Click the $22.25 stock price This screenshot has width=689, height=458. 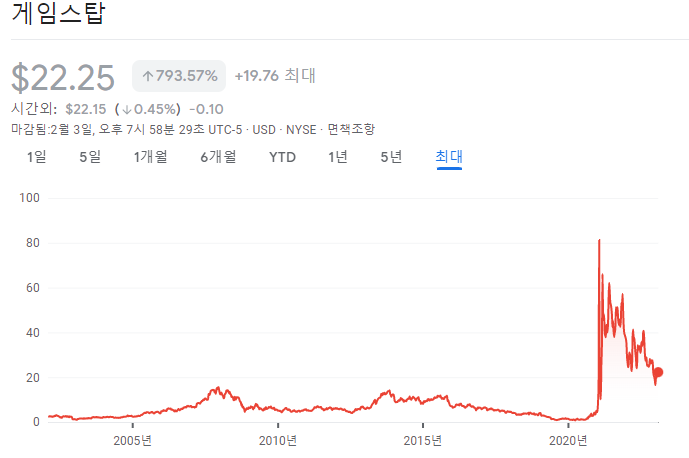[62, 78]
